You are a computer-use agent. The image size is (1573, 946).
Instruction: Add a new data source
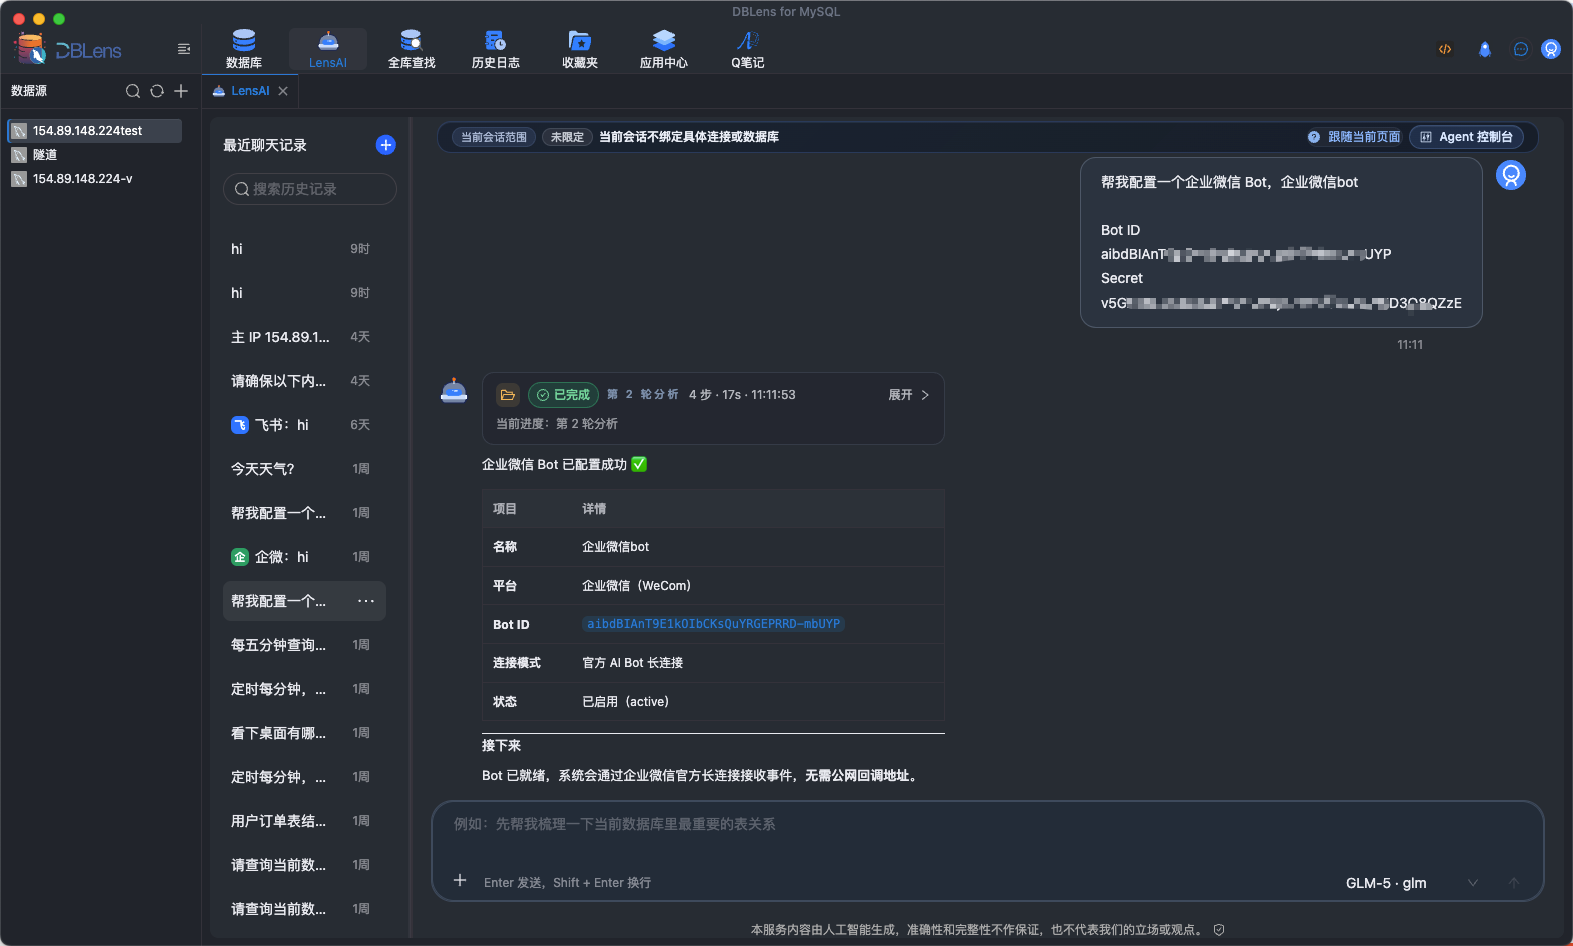click(181, 91)
